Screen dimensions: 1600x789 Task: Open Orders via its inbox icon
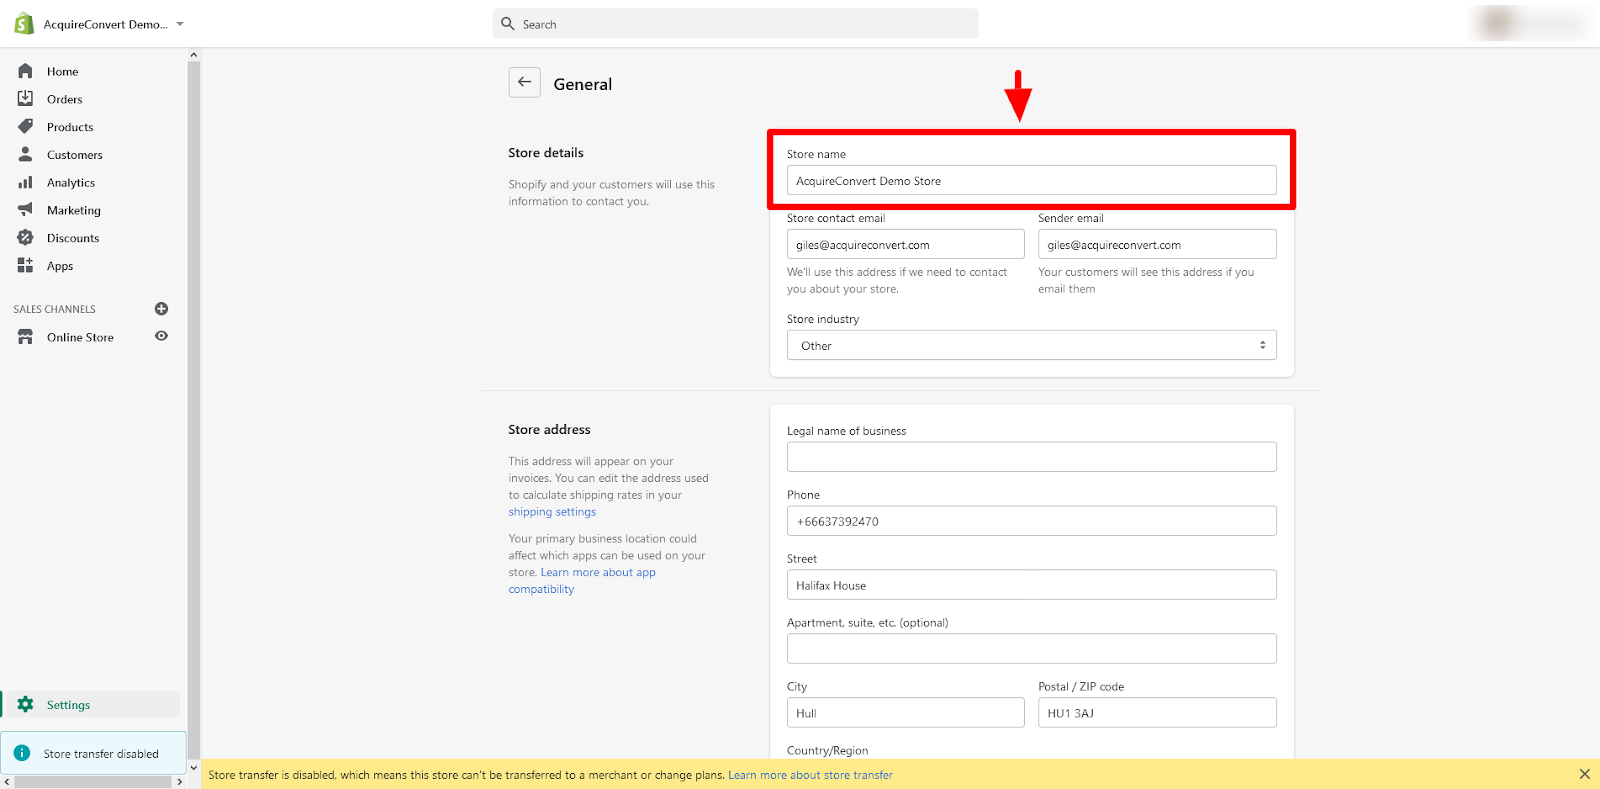[x=26, y=99]
